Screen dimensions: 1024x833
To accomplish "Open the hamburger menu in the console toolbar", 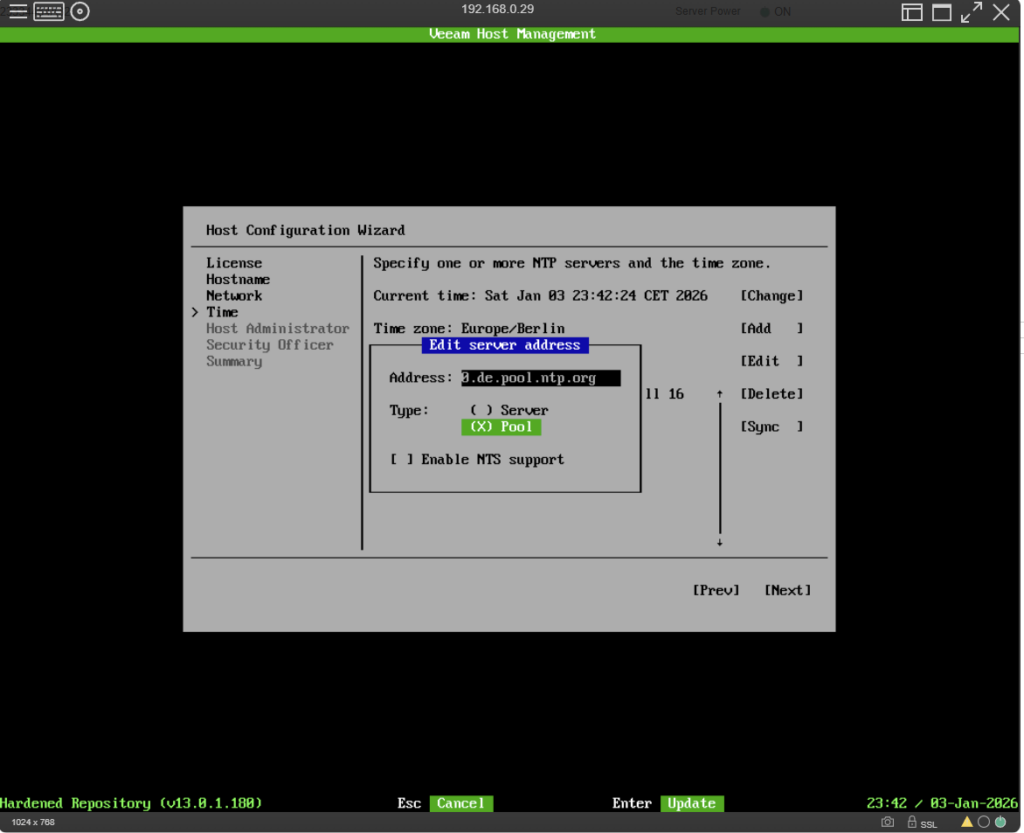I will [x=18, y=12].
